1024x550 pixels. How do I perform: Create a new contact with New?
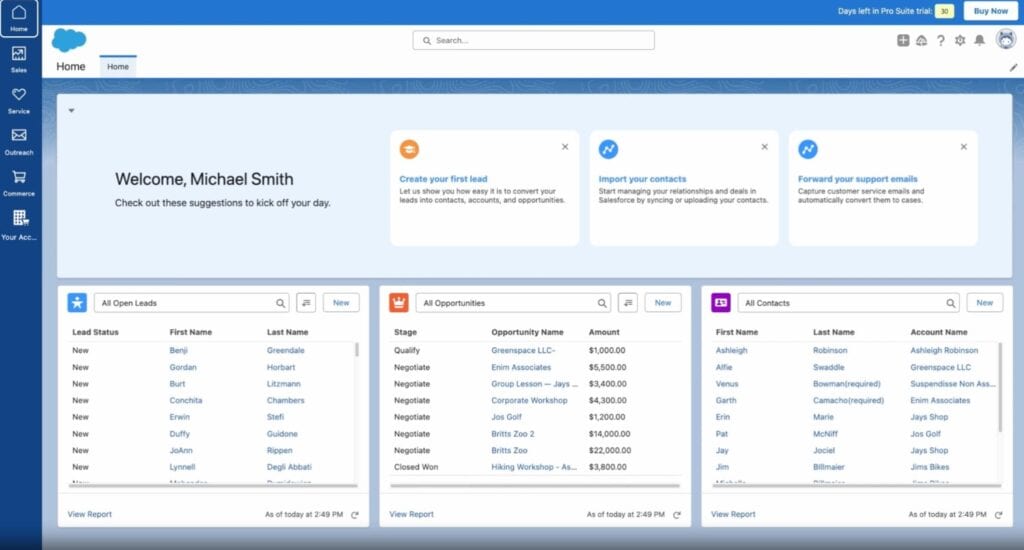point(985,302)
